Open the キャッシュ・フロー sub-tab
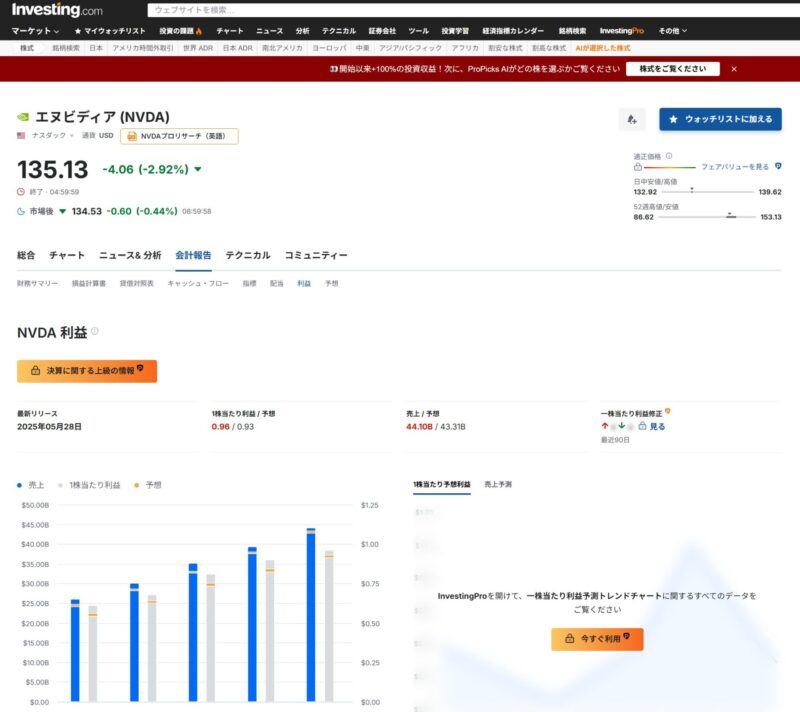This screenshot has width=800, height=712. [x=198, y=284]
